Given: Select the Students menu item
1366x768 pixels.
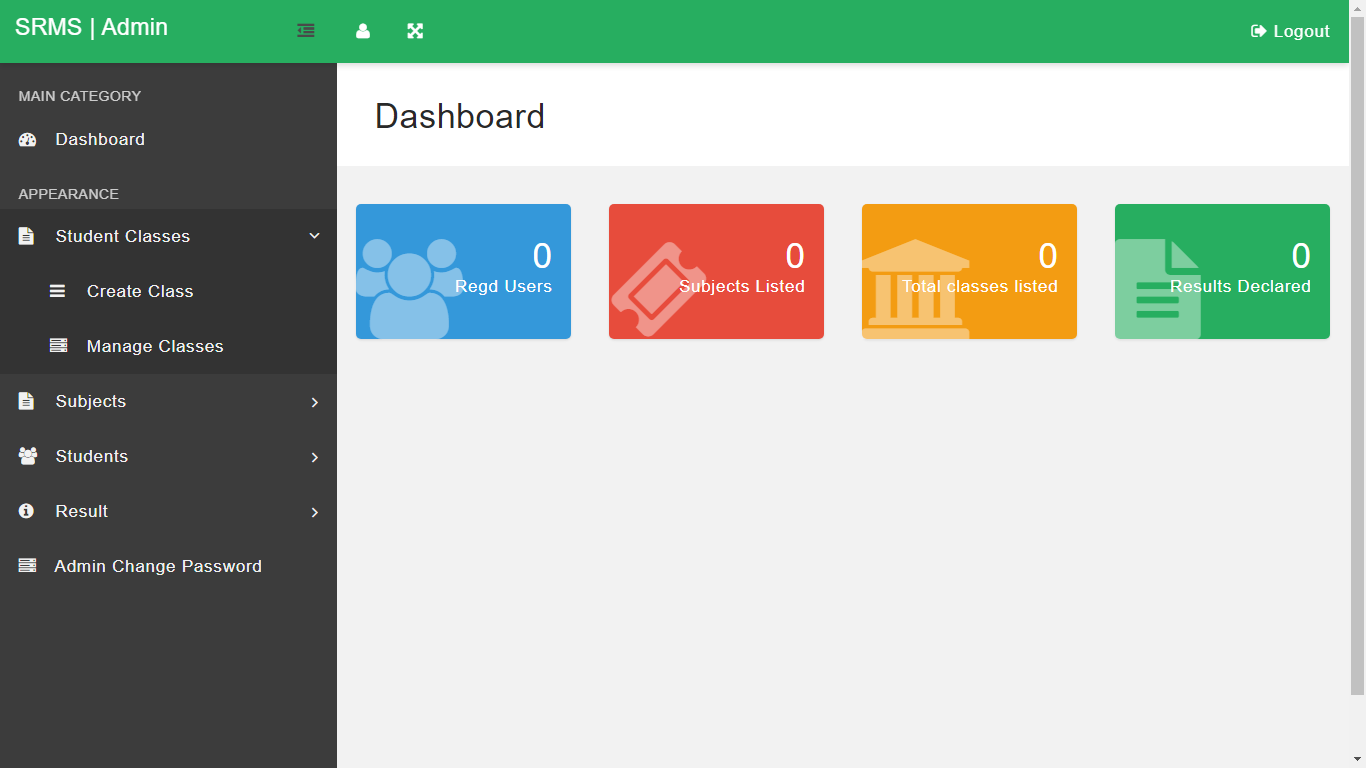Looking at the screenshot, I should click(168, 456).
